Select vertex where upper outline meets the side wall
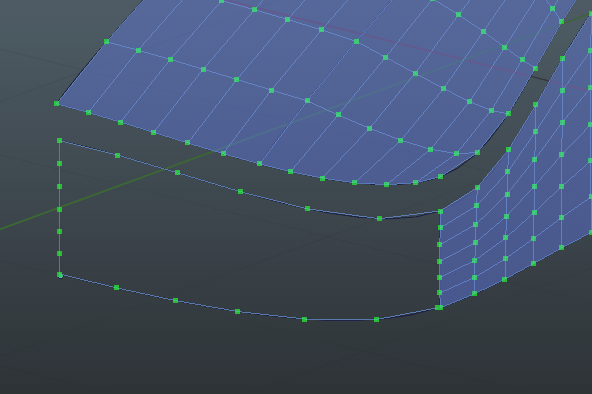 440,212
